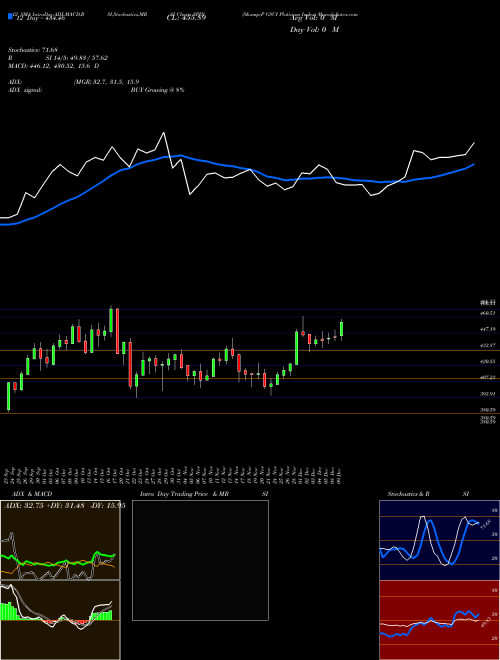Open the blue stochastics chart panel
Screen dimensions: 500x660
coord(439,540)
